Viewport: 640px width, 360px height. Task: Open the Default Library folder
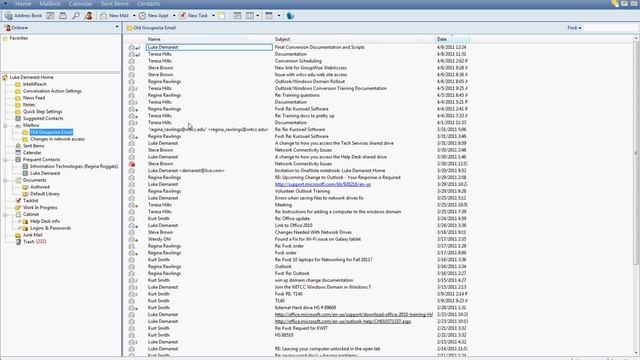pyautogui.click(x=45, y=194)
